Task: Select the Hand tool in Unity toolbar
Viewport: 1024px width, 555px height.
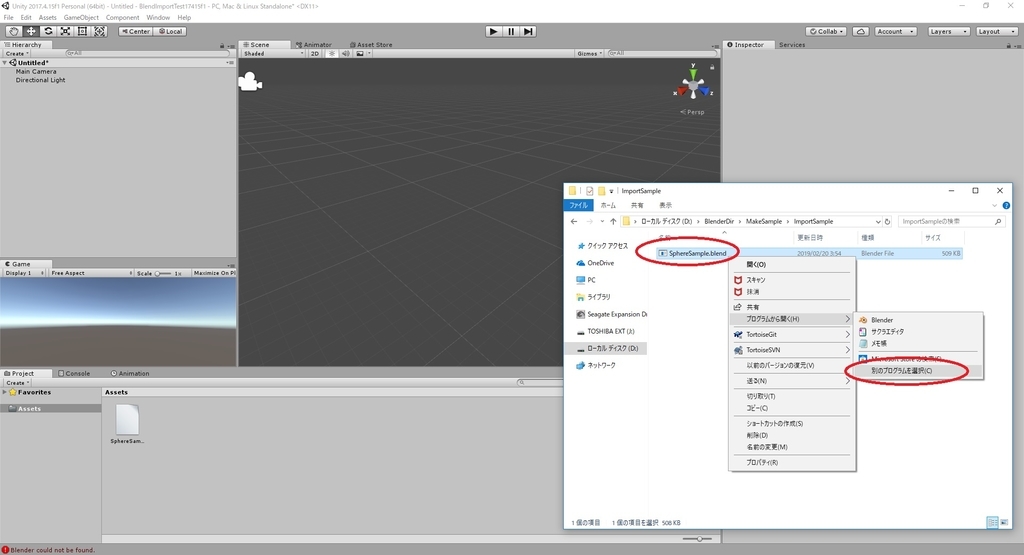Action: pyautogui.click(x=13, y=31)
